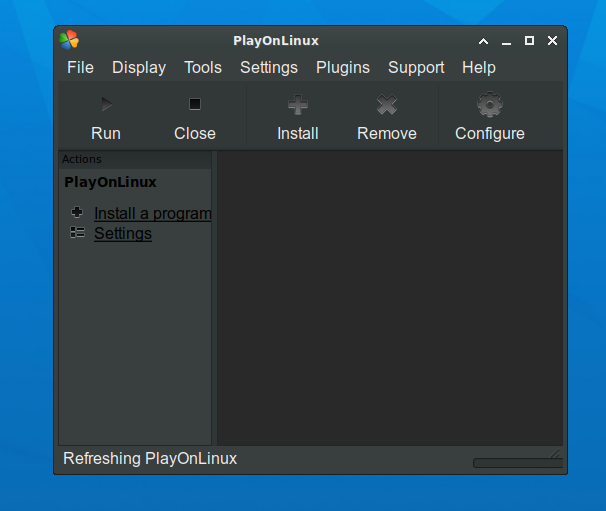
Task: Open the Display menu
Action: (x=139, y=68)
